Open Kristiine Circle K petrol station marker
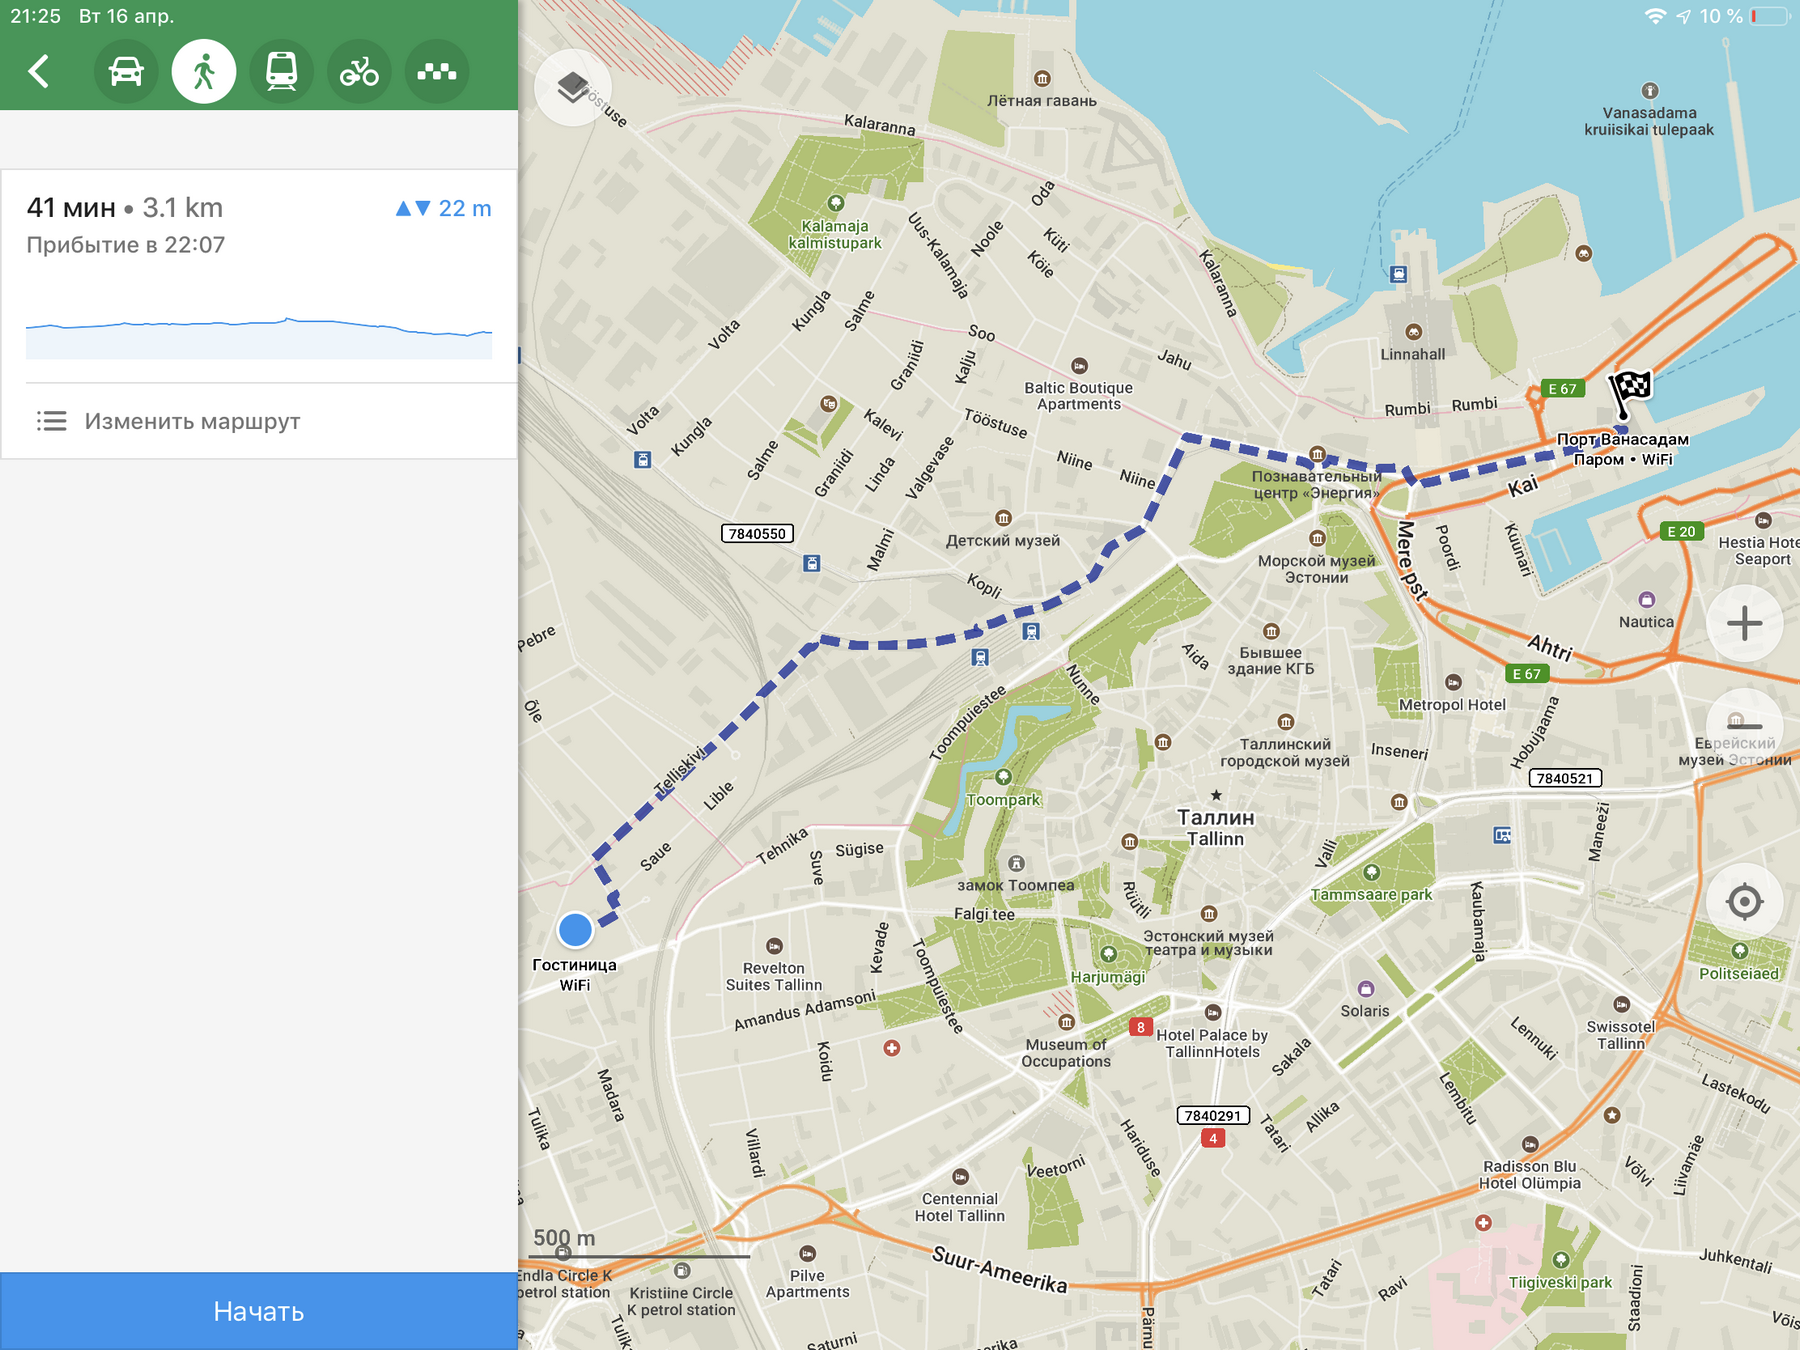This screenshot has width=1800, height=1350. (682, 1271)
